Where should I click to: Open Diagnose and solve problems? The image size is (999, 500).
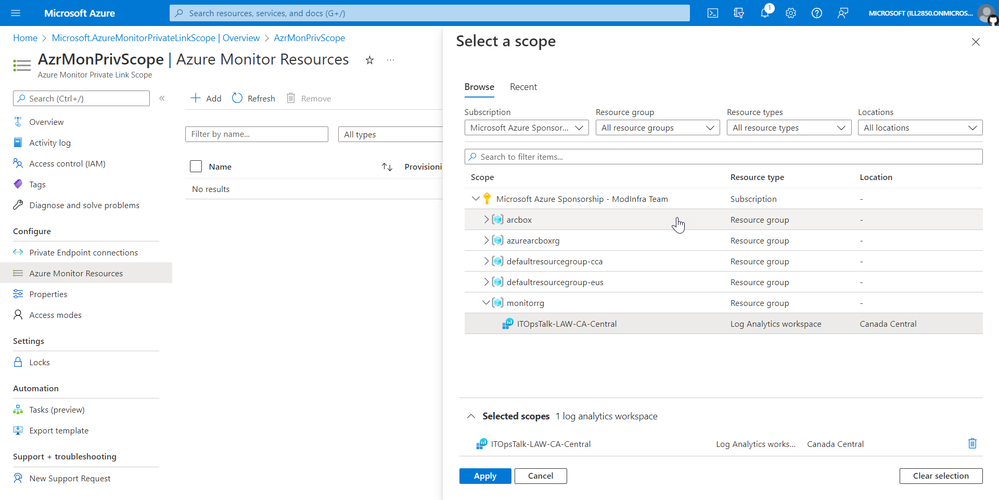[x=86, y=205]
